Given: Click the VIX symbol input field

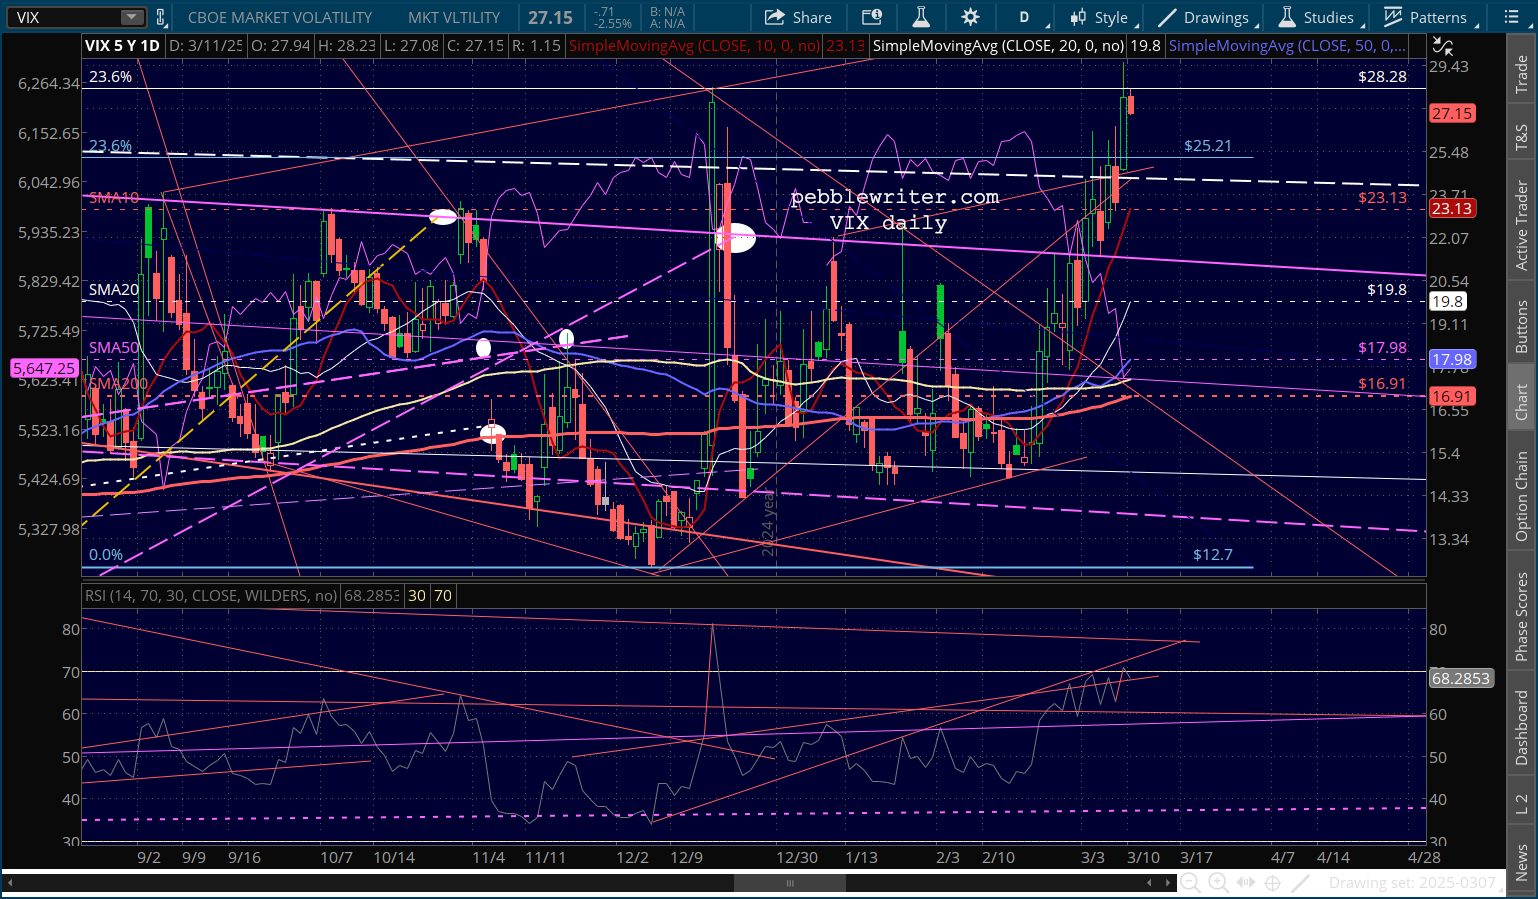Looking at the screenshot, I should coord(66,17).
